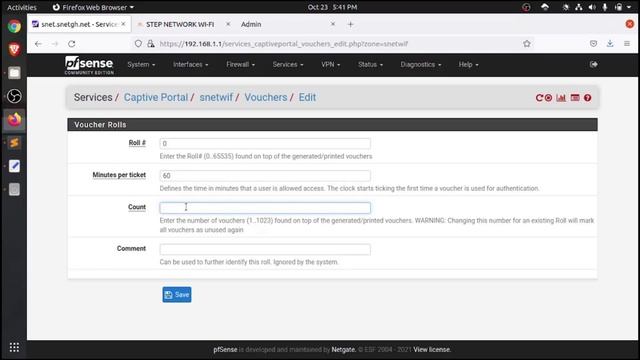Show applications grid

pyautogui.click(x=14, y=347)
